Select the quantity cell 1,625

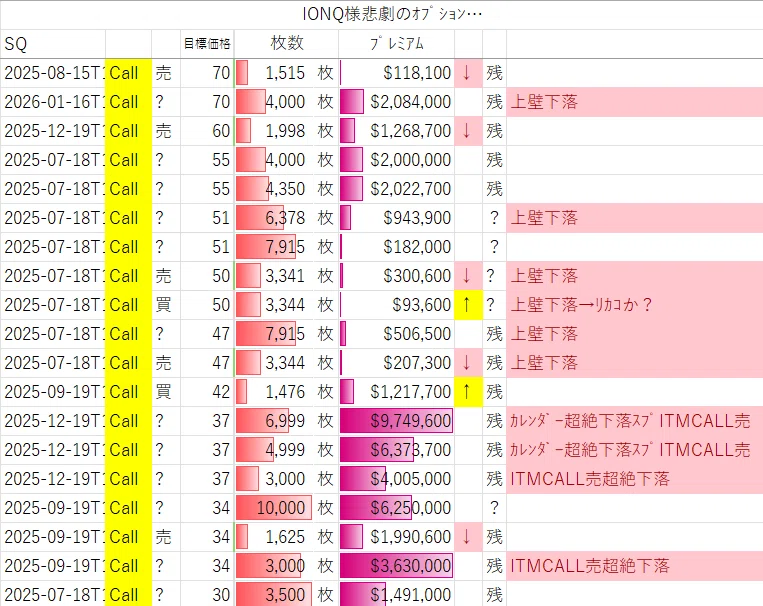point(274,537)
